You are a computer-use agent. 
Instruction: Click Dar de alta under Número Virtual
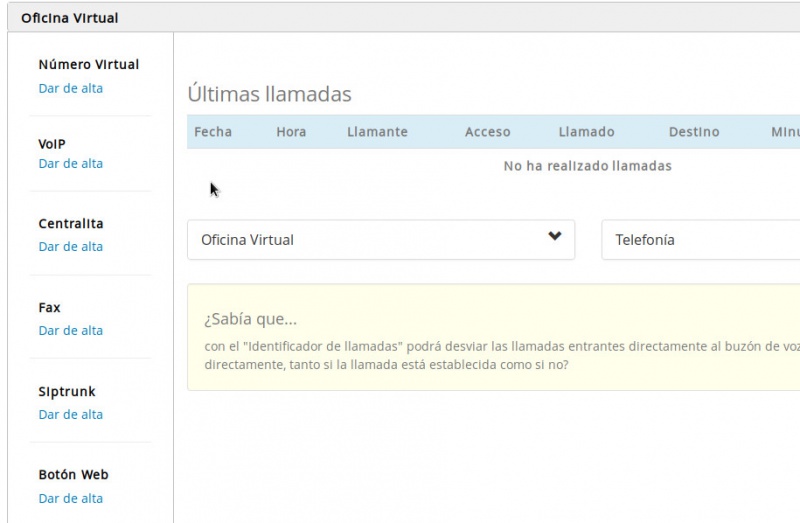[x=70, y=88]
